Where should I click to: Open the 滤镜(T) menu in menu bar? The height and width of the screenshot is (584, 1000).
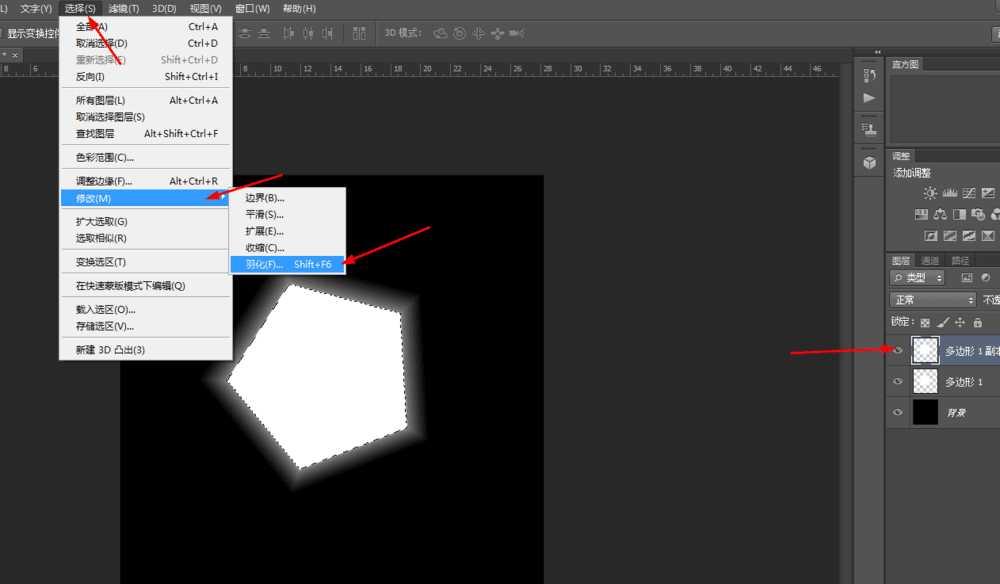coord(125,9)
